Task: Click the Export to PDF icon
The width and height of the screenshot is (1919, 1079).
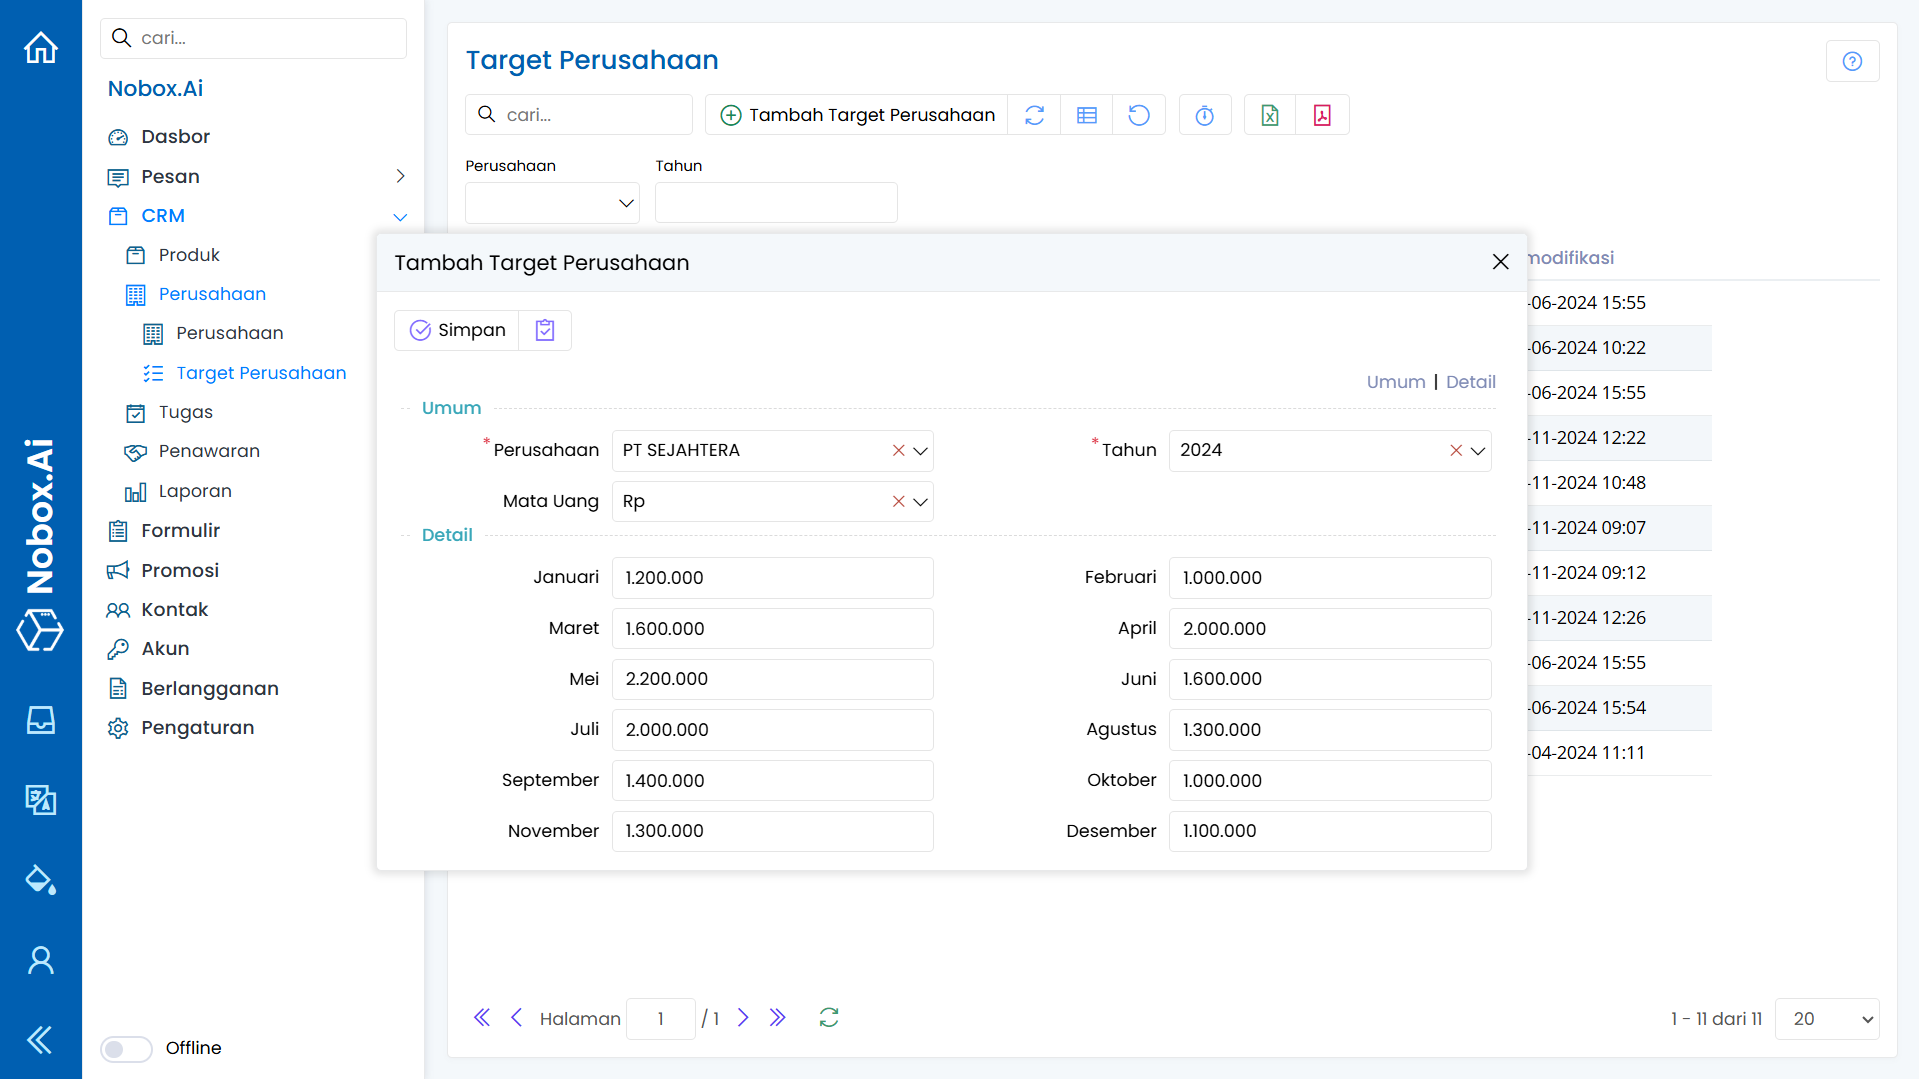Action: point(1322,115)
